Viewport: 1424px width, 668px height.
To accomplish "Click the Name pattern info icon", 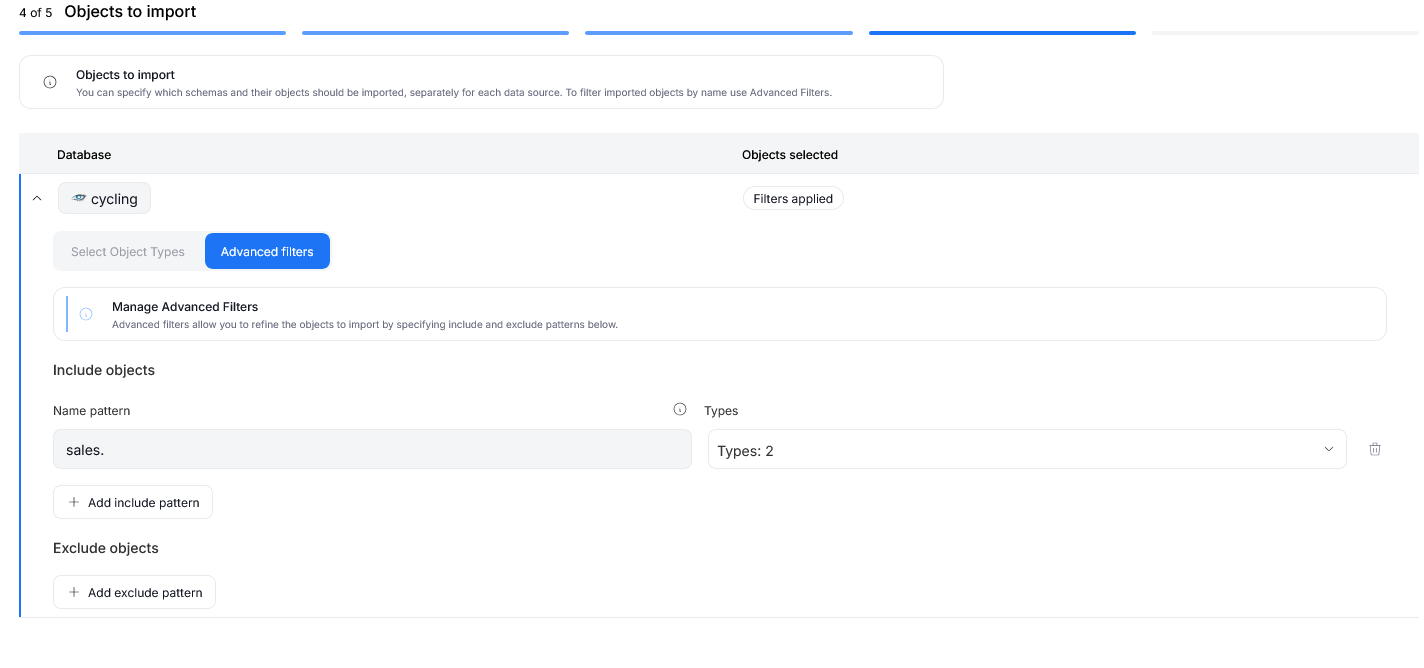I will [x=680, y=409].
